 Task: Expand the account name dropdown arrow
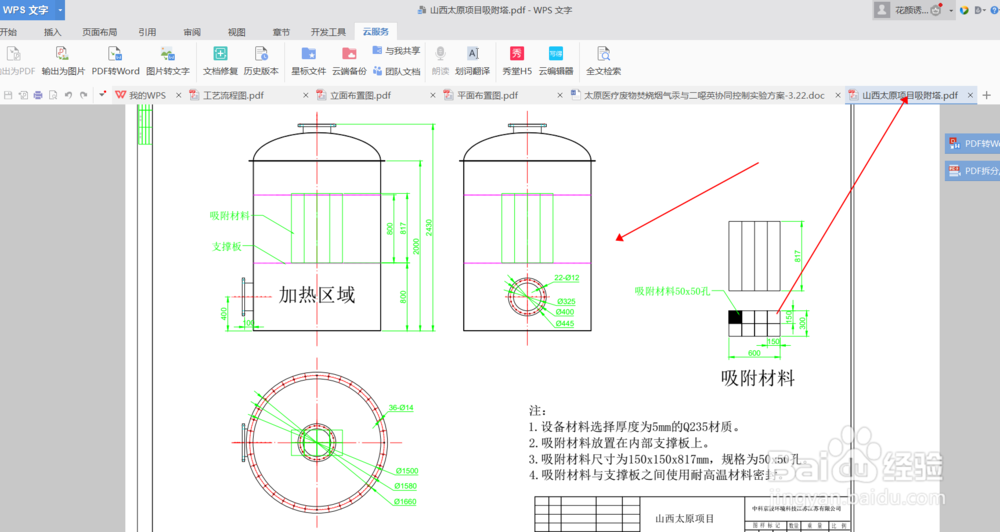coord(951,10)
